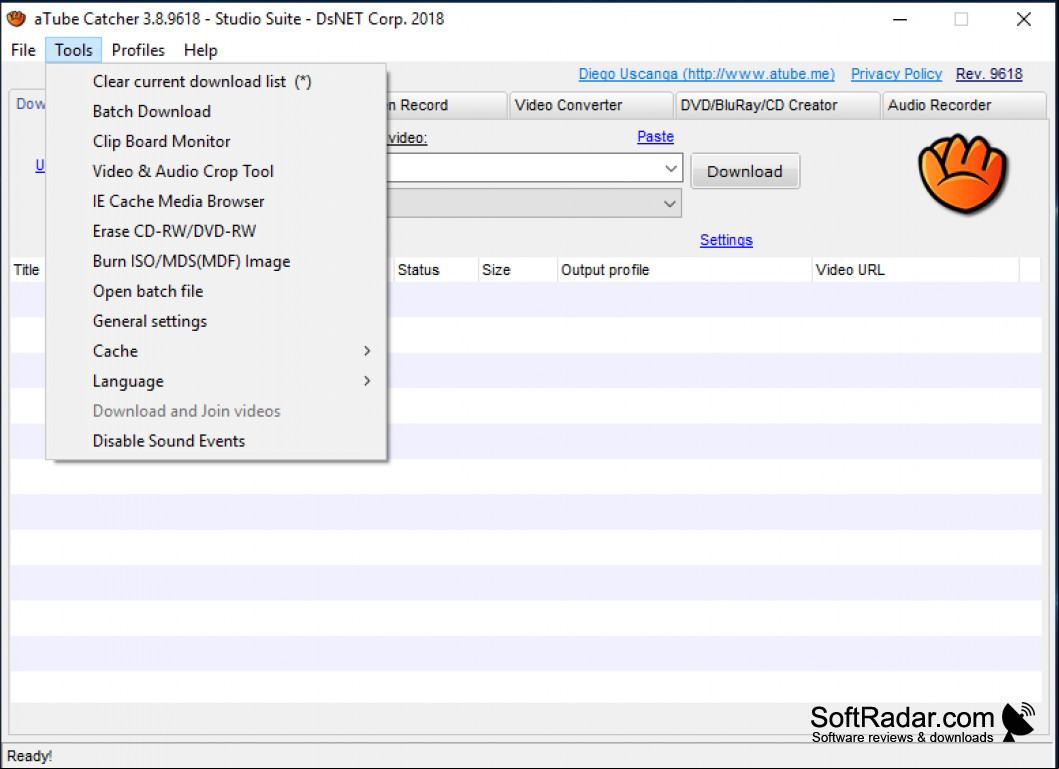
Task: Select Open batch file
Action: pyautogui.click(x=216, y=291)
